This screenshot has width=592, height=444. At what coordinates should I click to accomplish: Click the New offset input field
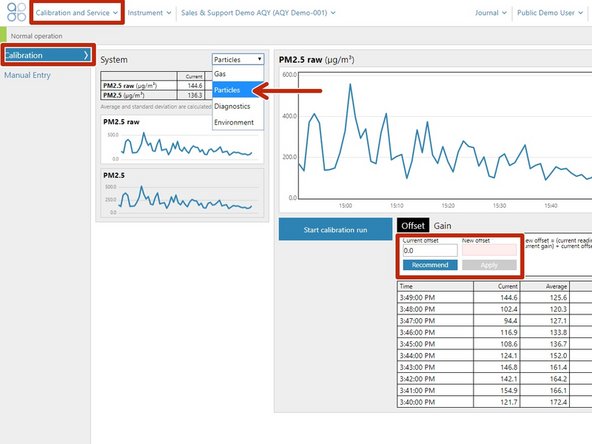(x=489, y=250)
